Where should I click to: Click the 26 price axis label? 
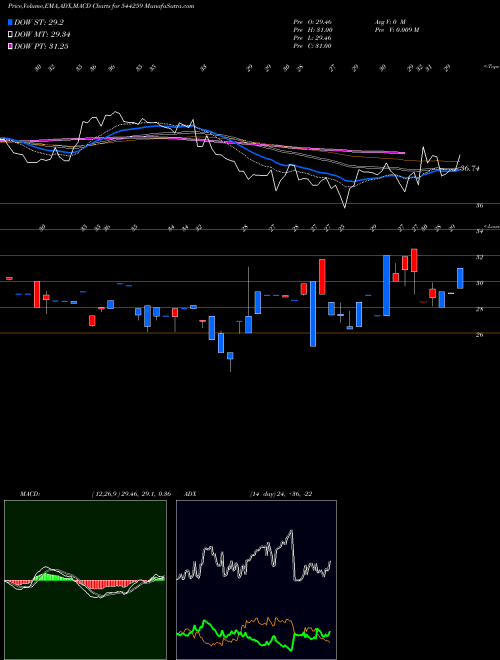point(480,335)
